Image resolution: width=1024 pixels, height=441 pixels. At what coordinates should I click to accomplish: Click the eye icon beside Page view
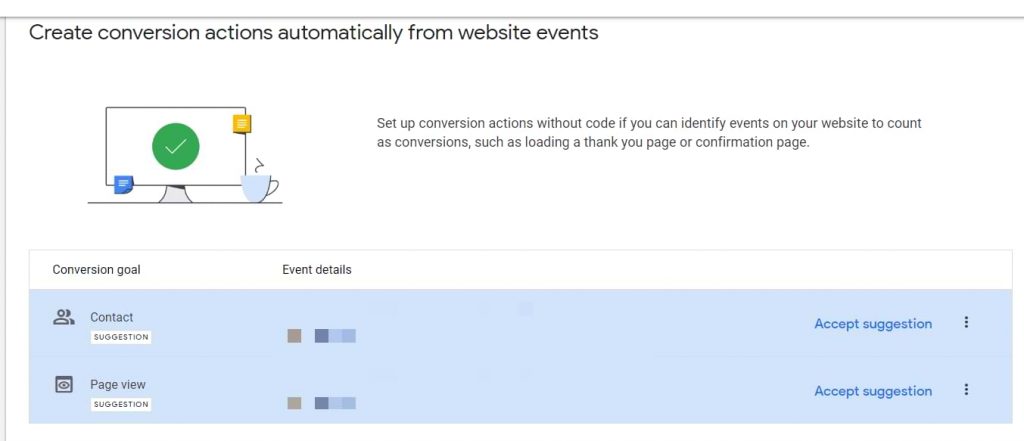64,384
